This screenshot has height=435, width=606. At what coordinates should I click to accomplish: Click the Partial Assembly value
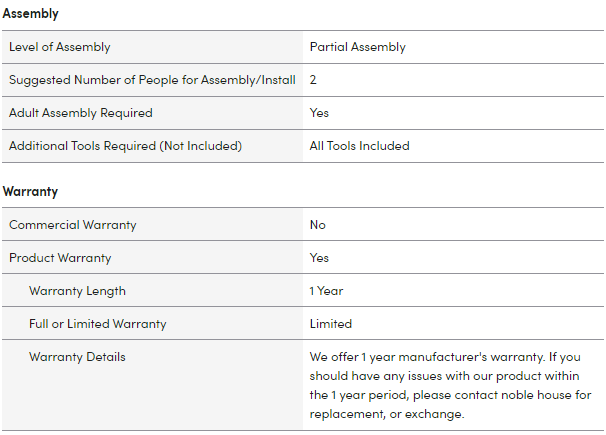[357, 47]
